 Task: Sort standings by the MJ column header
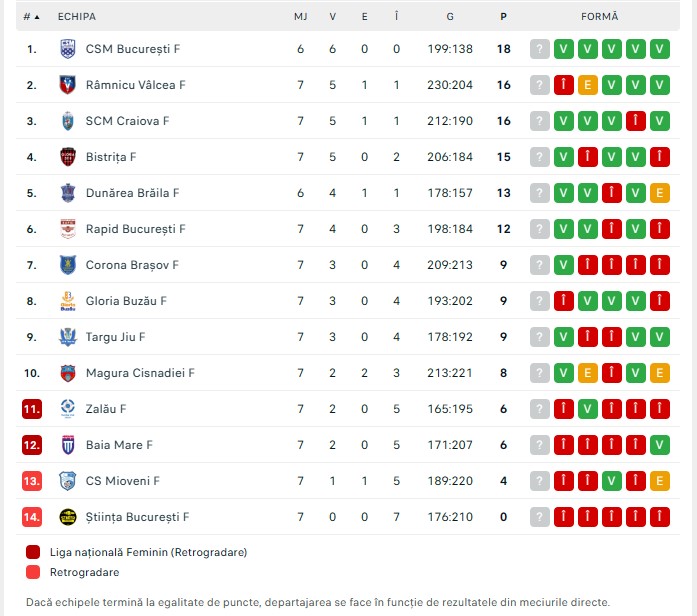pos(300,17)
